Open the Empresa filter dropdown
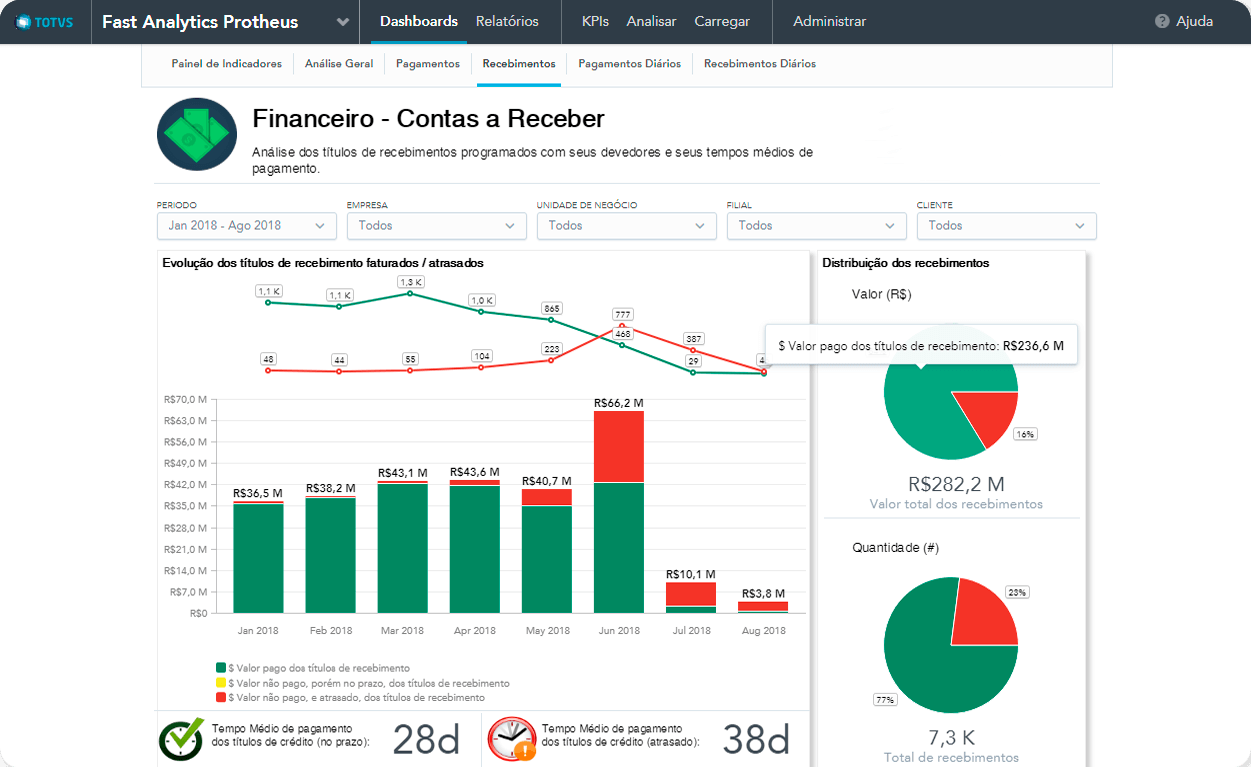The width and height of the screenshot is (1251, 767). coord(436,226)
